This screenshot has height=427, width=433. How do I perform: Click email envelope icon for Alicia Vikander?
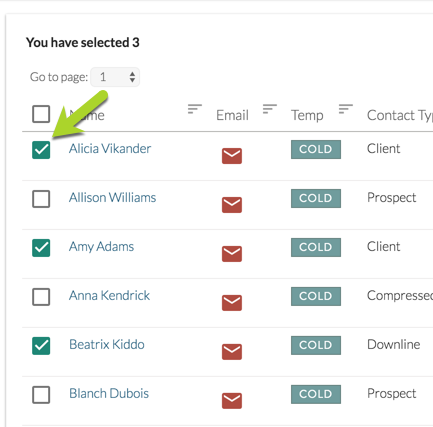232,156
